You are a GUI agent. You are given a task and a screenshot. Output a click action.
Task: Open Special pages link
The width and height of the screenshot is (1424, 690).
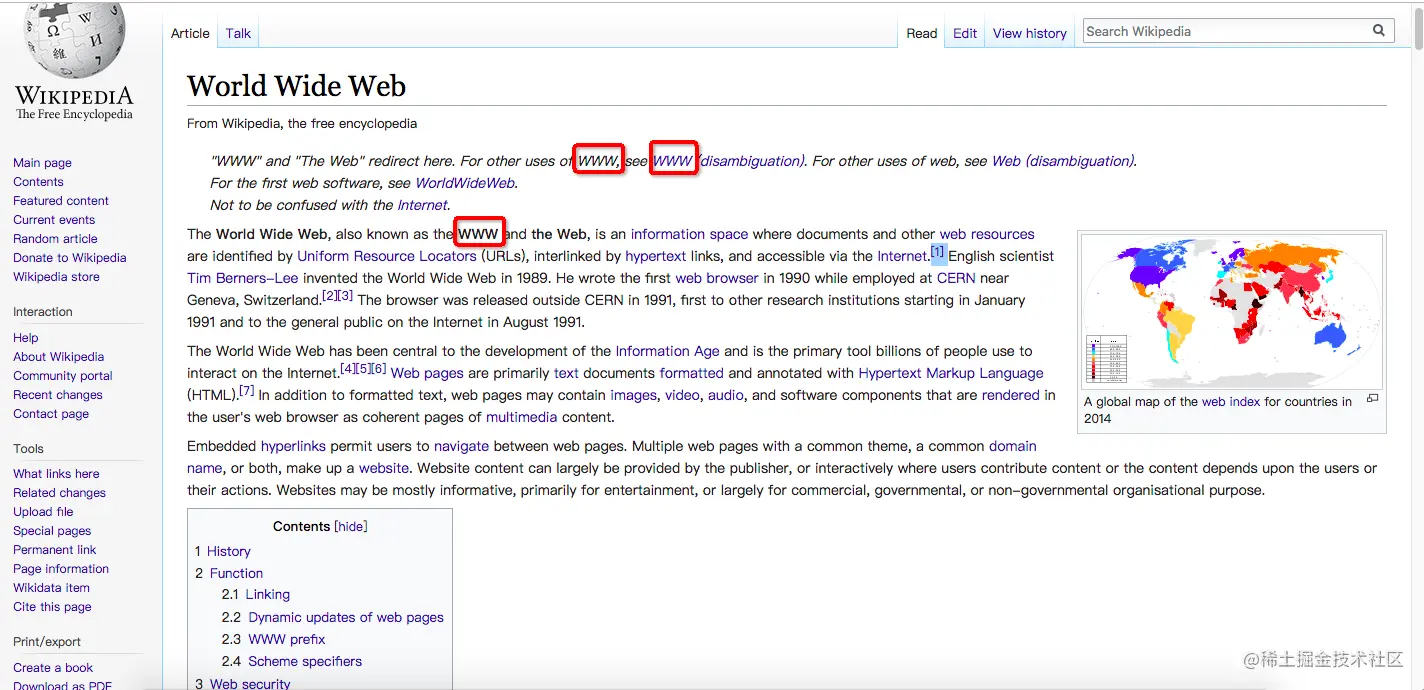(x=52, y=531)
